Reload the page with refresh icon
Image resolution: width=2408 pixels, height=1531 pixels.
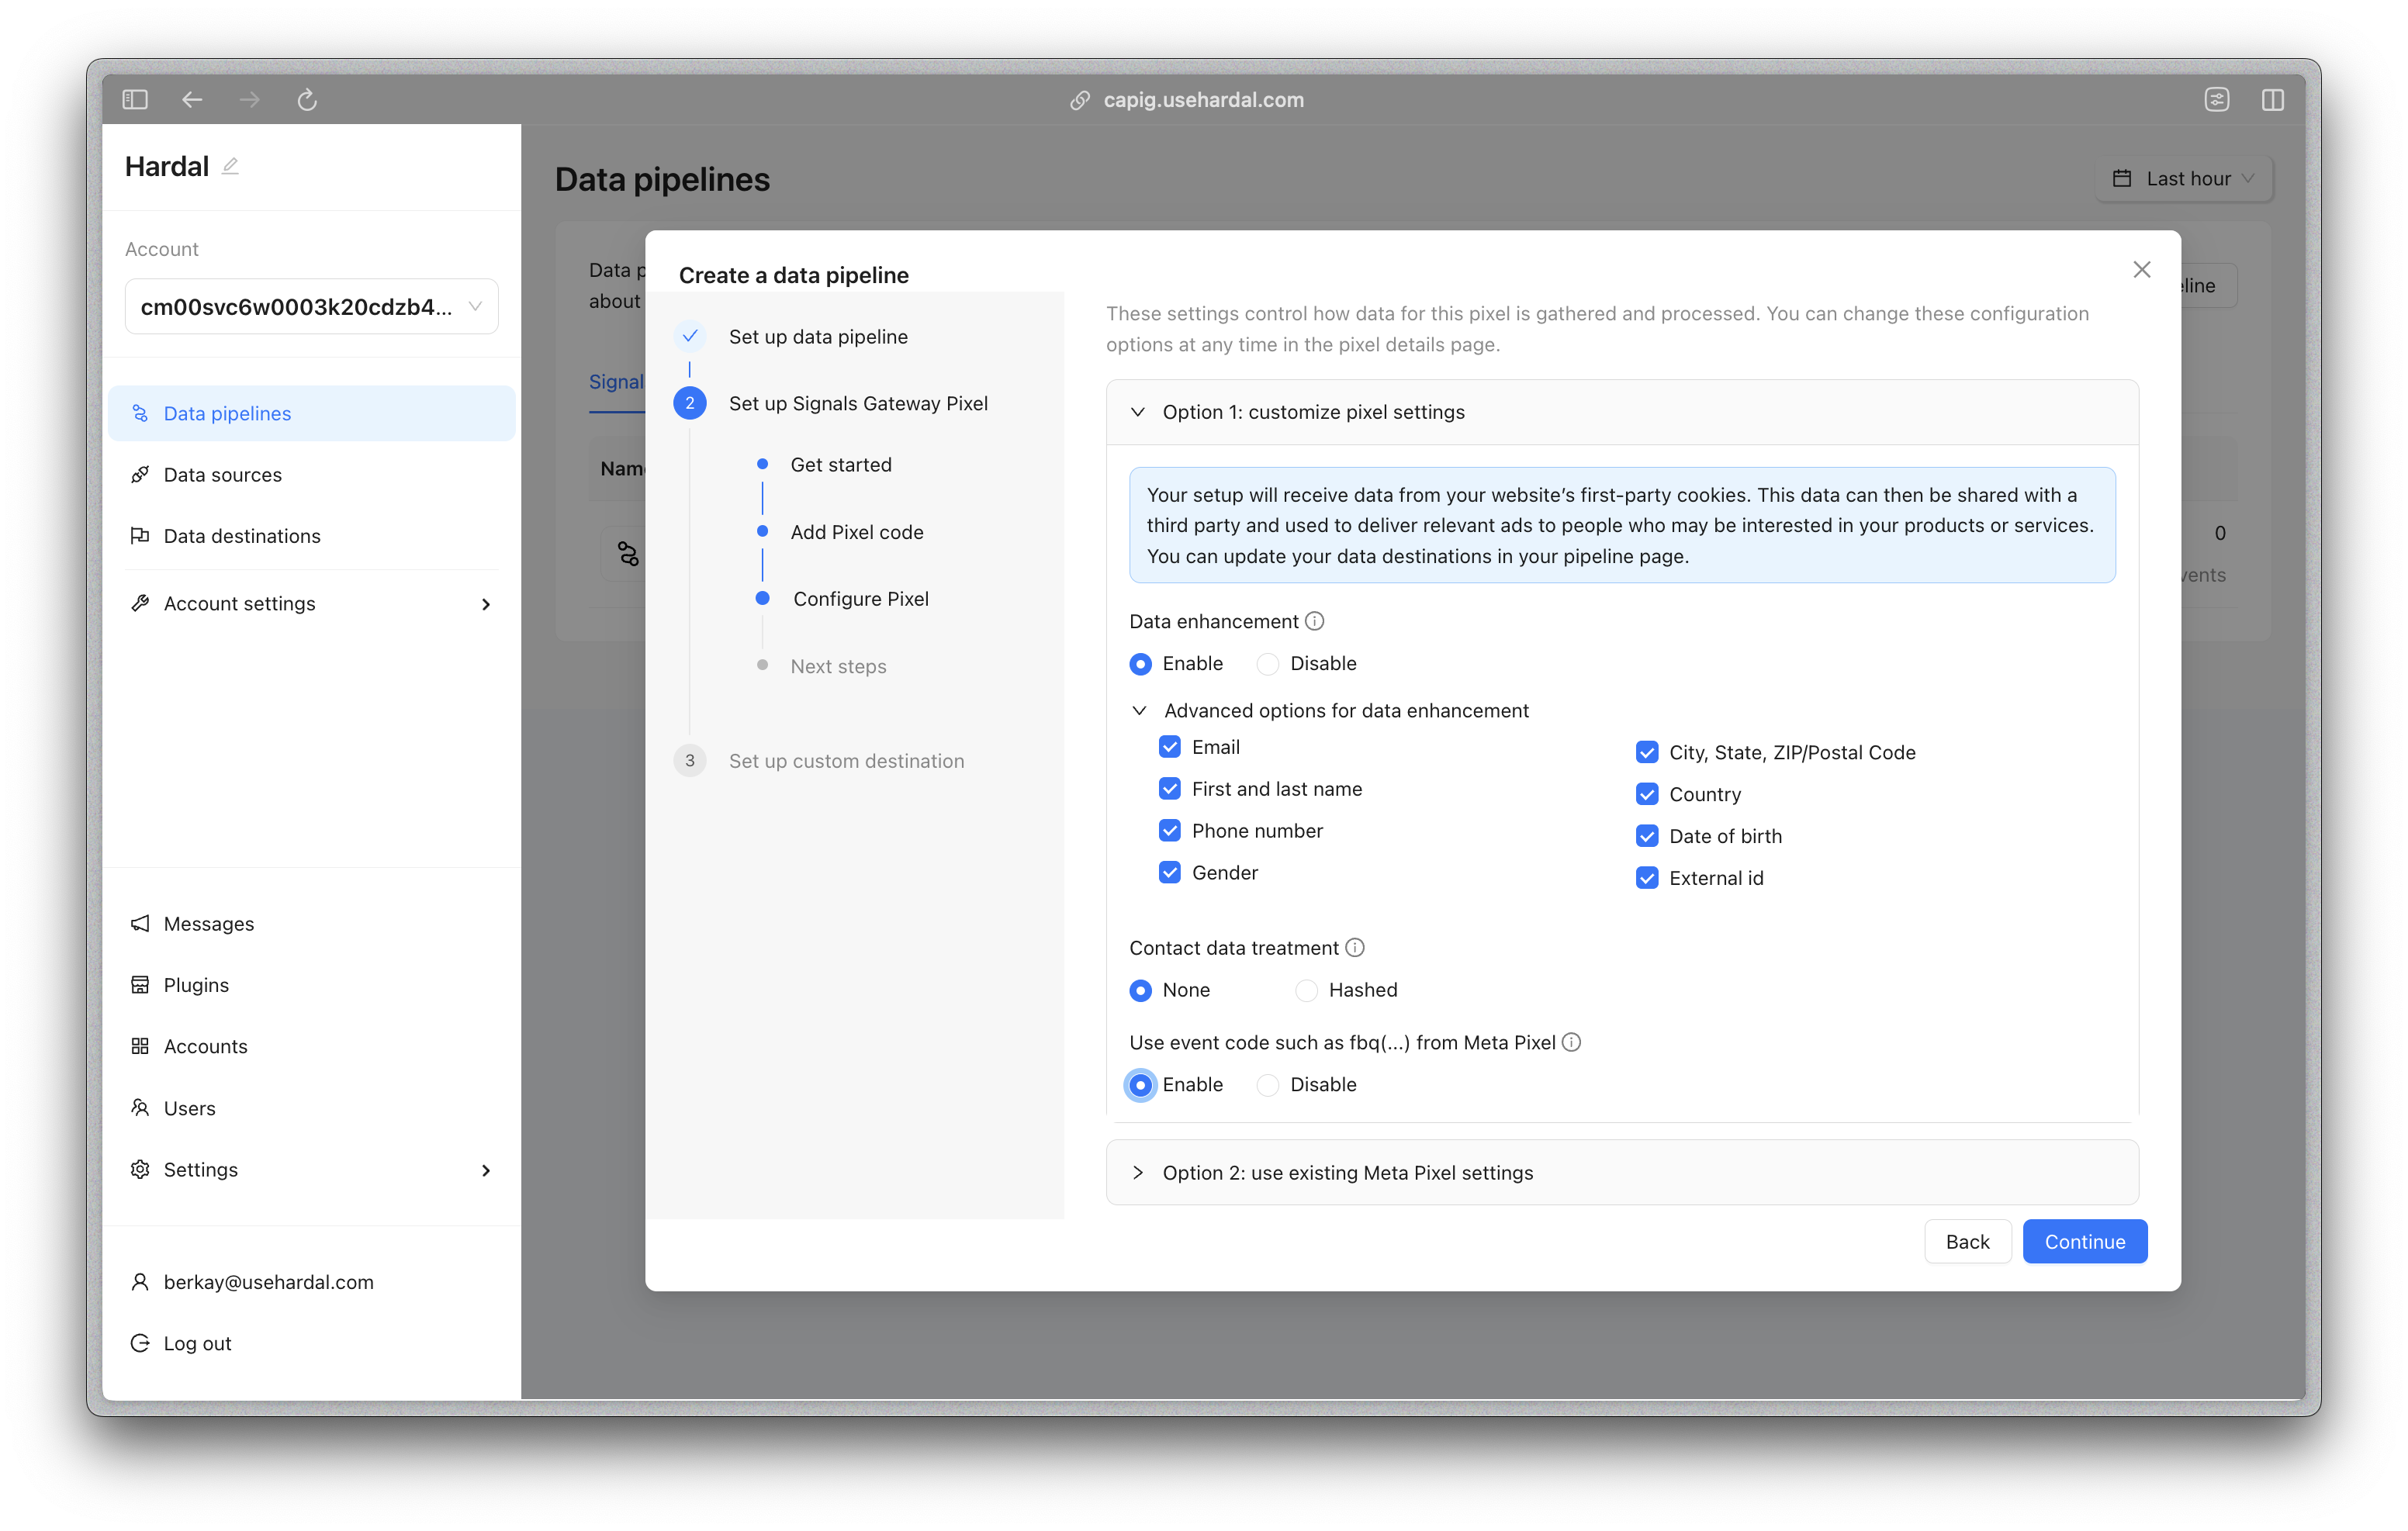[307, 99]
